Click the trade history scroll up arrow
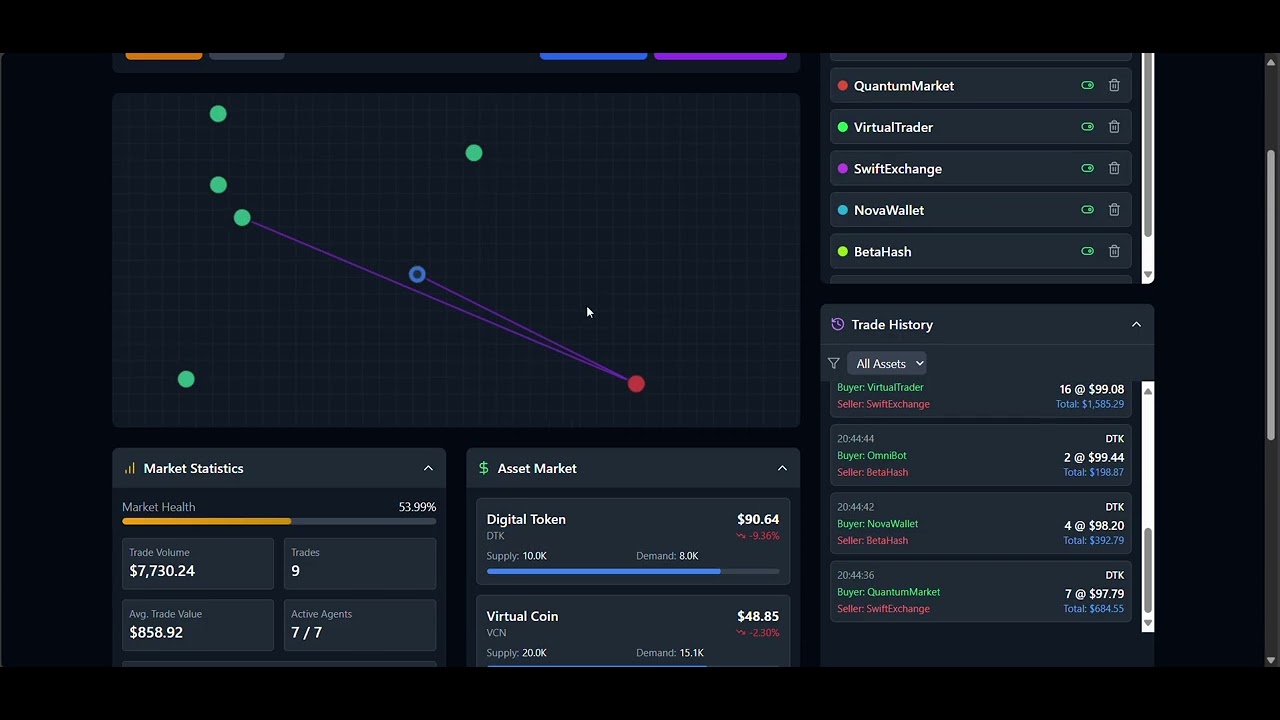The height and width of the screenshot is (720, 1280). click(1148, 391)
